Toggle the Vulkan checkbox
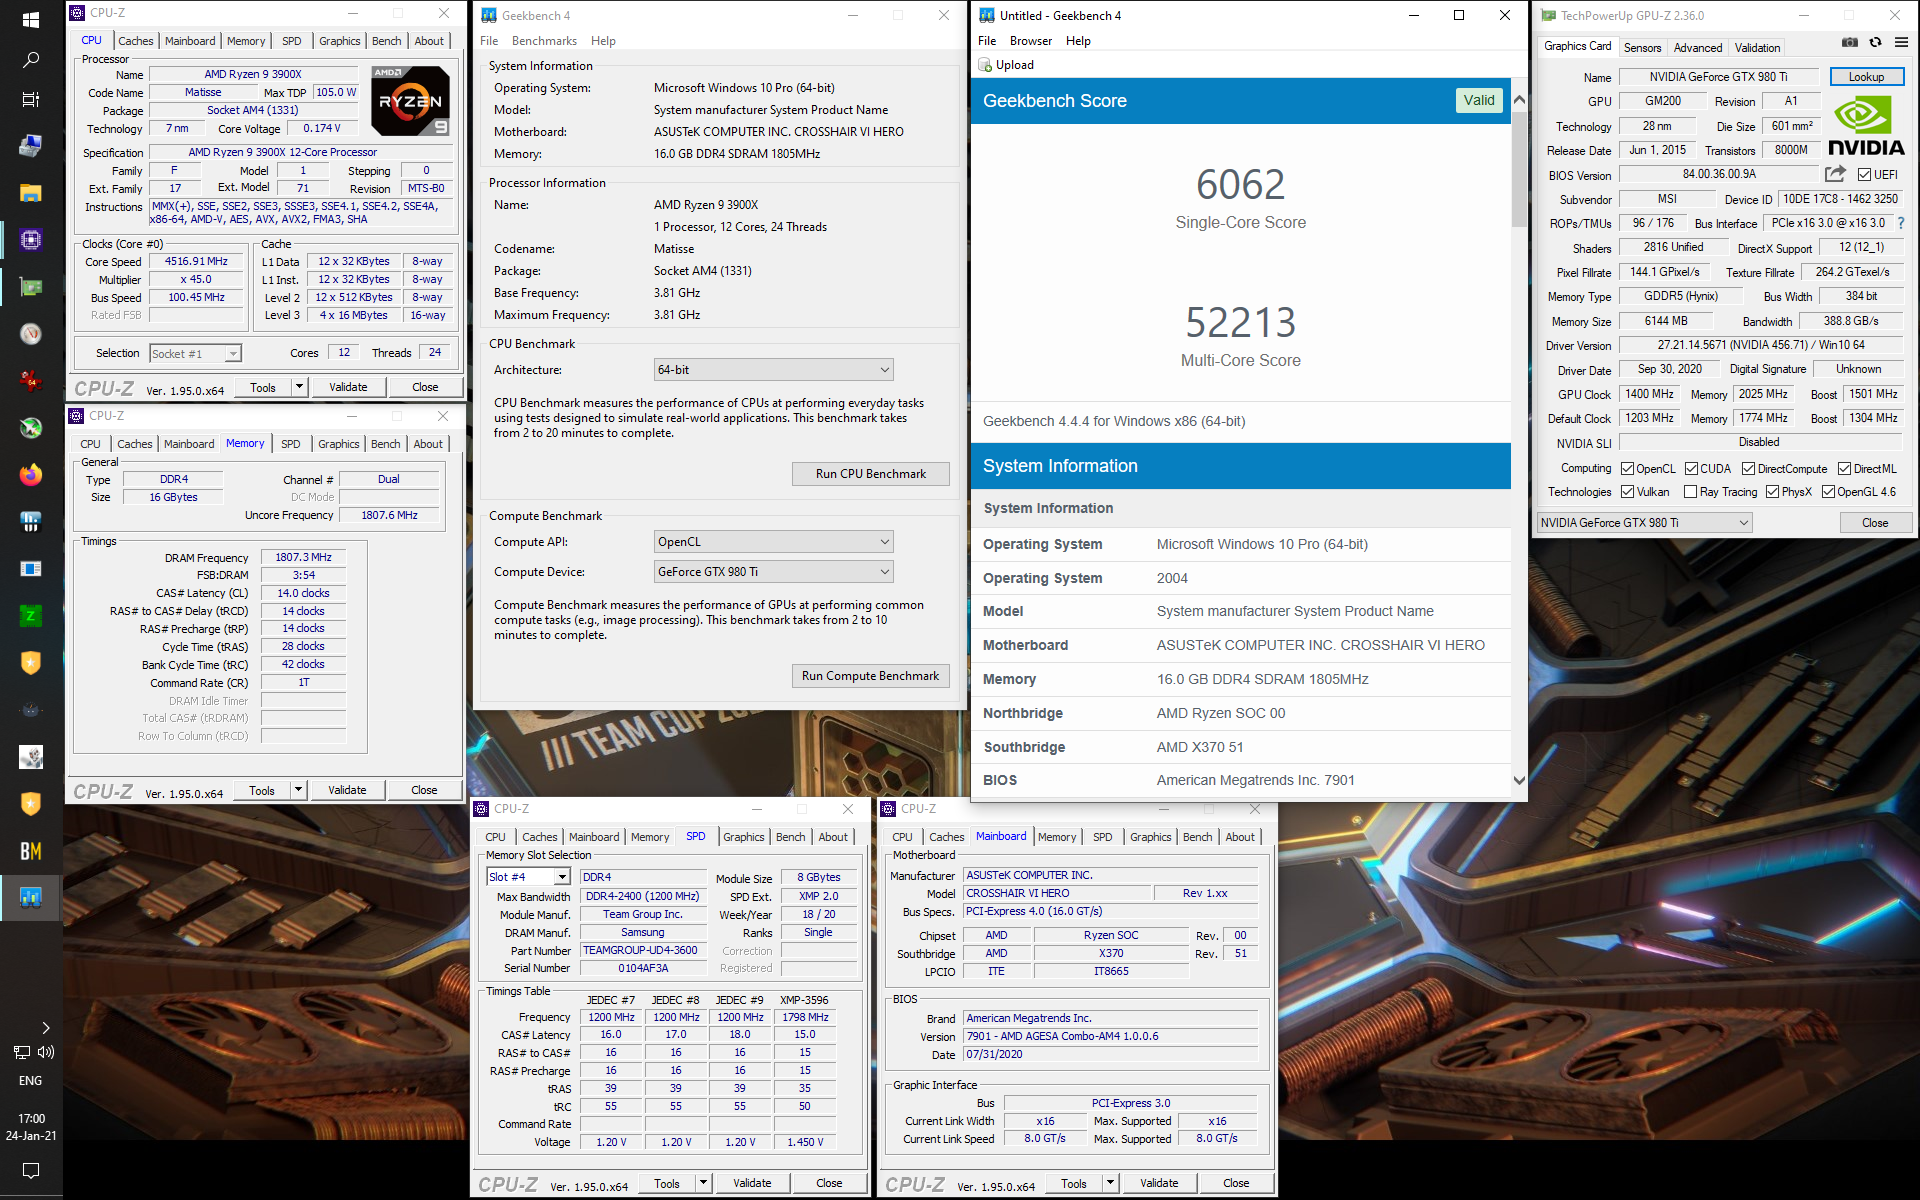Viewport: 1920px width, 1200px height. tap(1627, 492)
